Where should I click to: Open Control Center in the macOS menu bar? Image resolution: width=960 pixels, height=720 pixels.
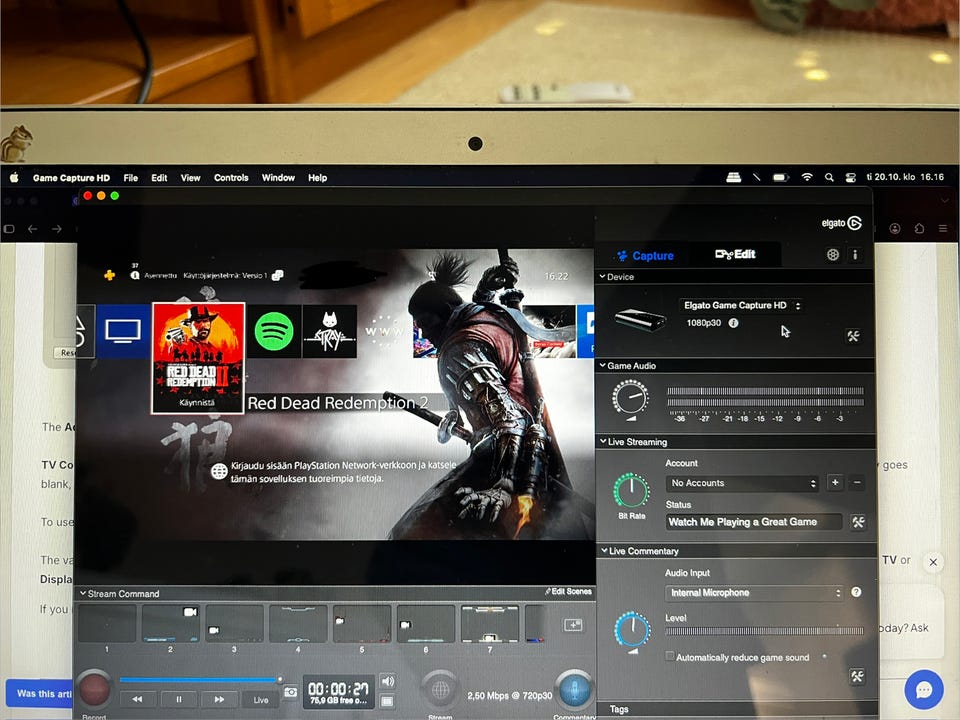(x=850, y=178)
